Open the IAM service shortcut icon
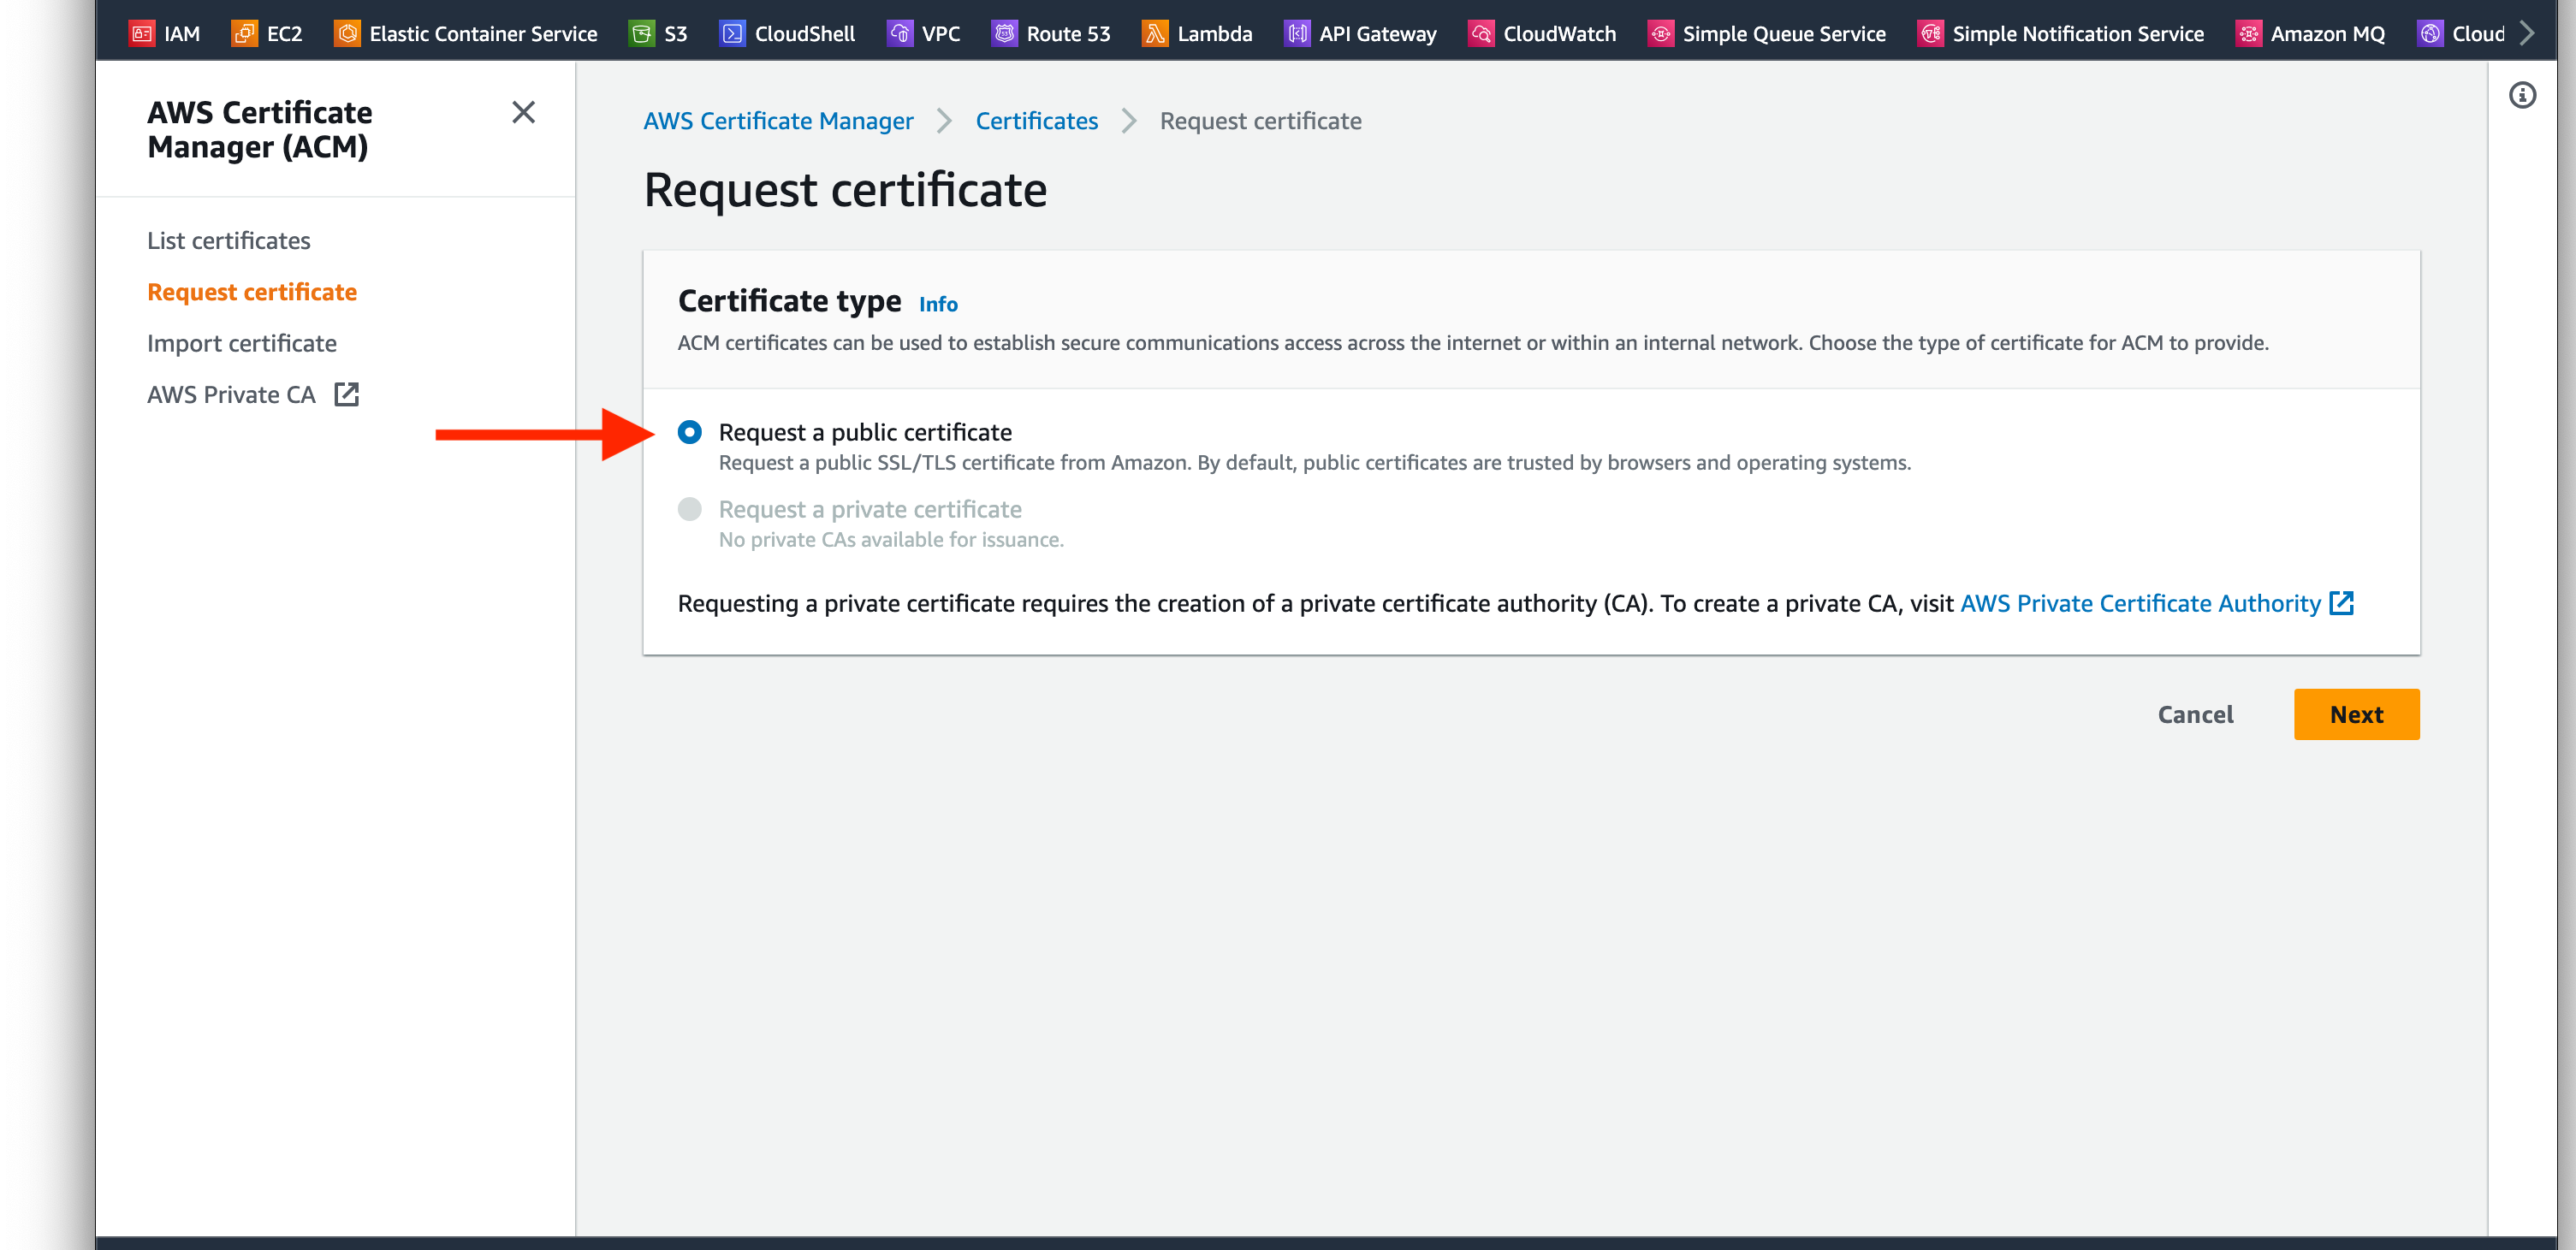 142,33
